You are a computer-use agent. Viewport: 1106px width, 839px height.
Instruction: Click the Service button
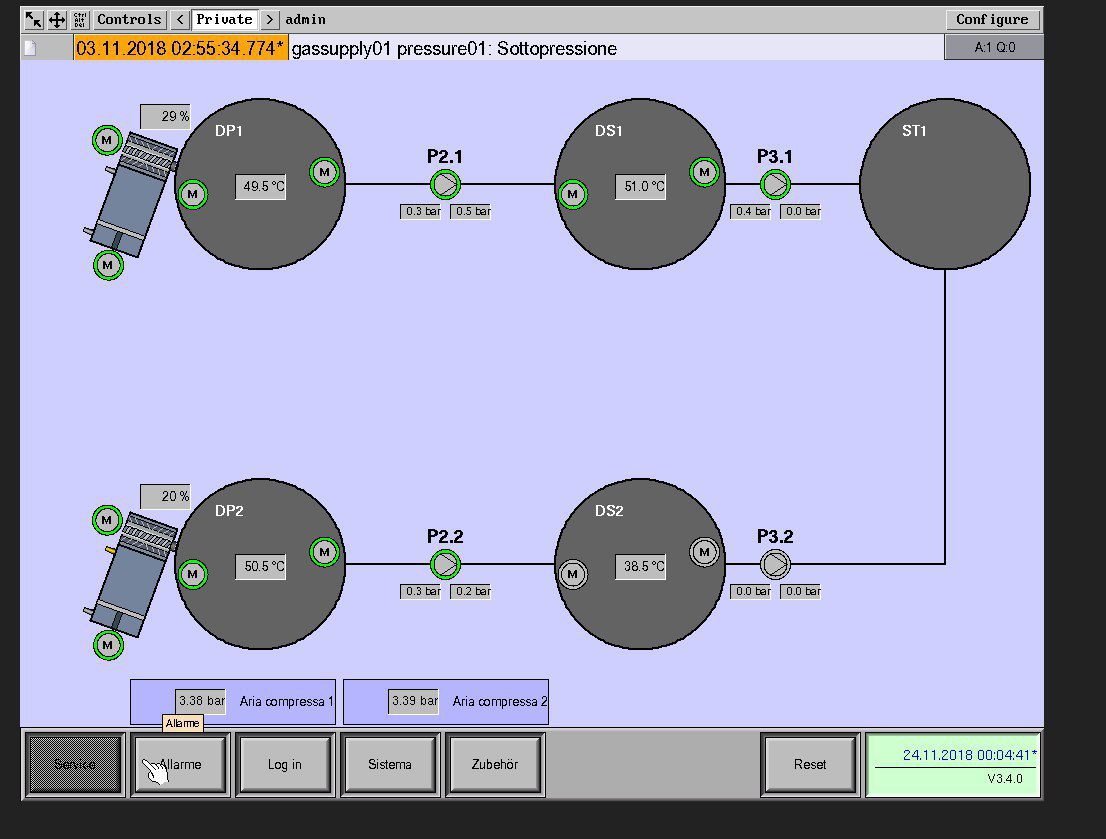75,765
